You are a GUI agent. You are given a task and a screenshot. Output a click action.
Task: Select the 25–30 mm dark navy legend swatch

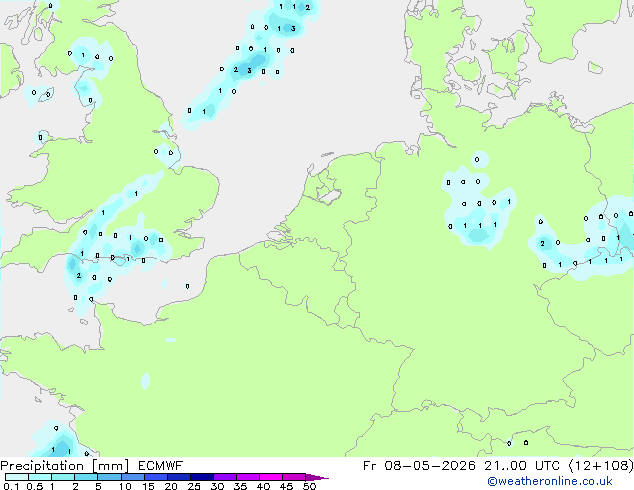pos(202,477)
